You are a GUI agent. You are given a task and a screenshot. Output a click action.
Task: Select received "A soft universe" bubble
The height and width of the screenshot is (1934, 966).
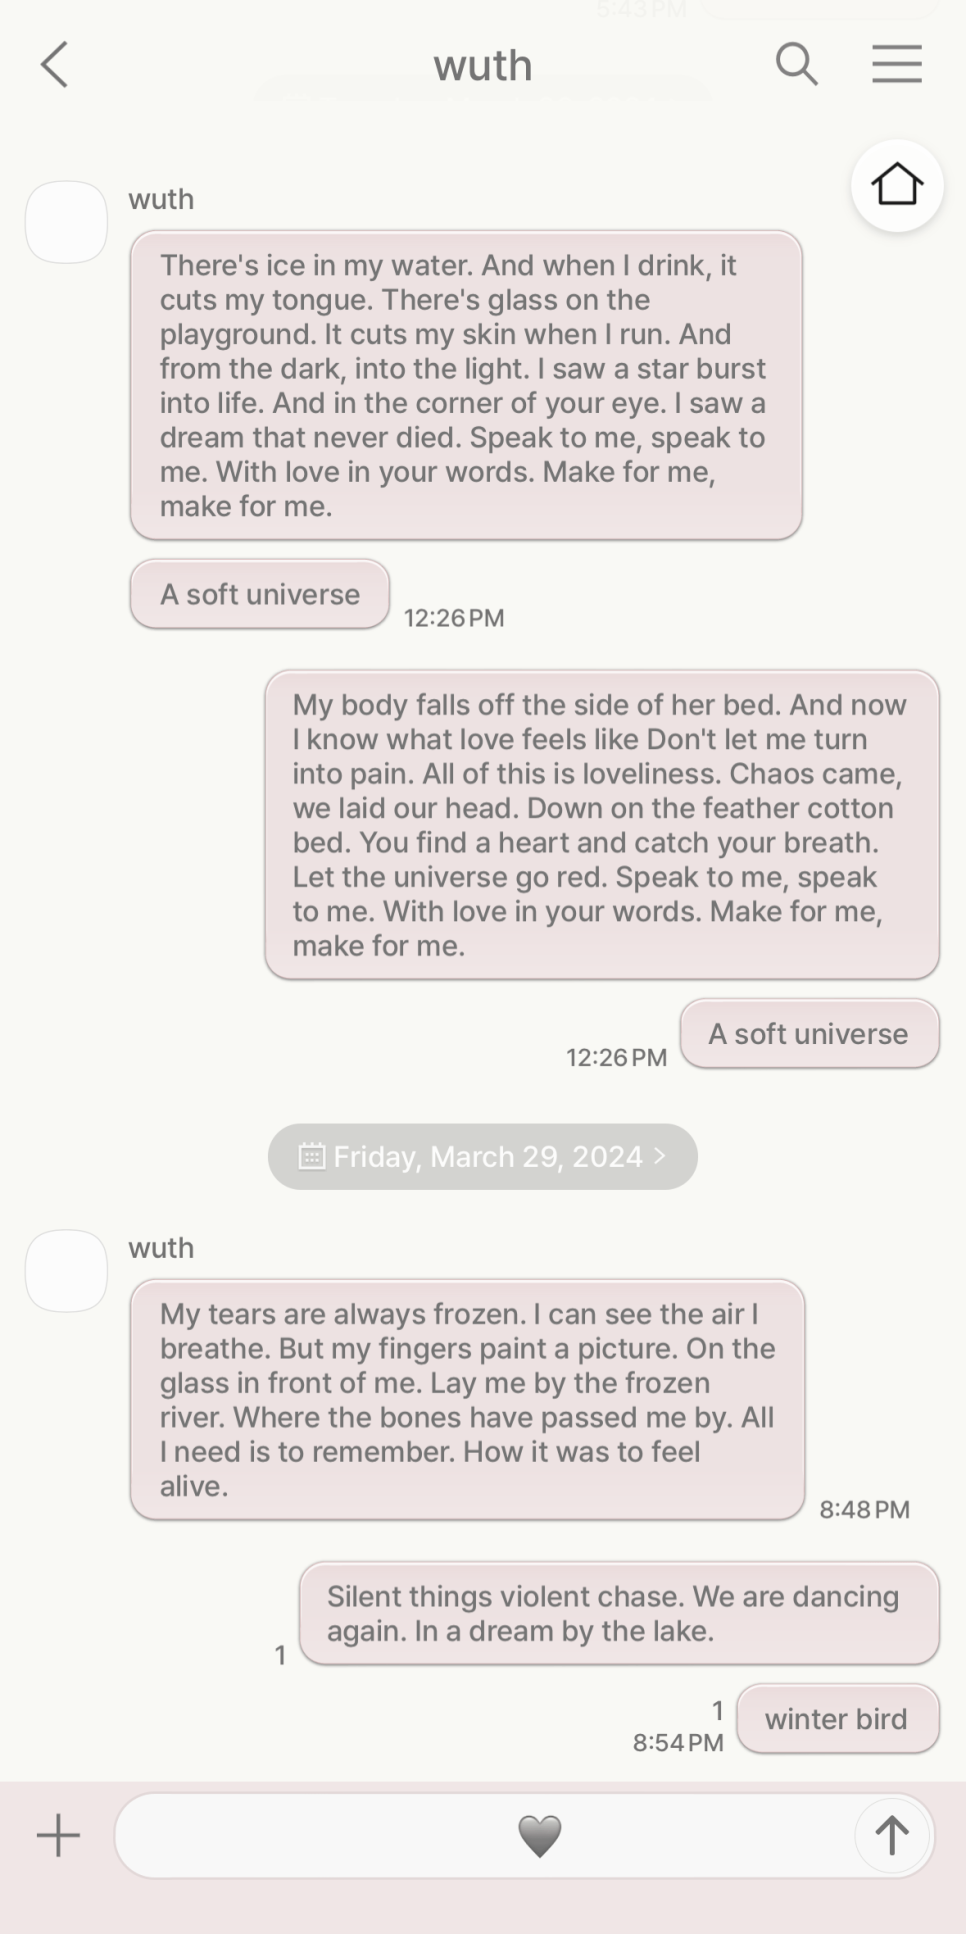pyautogui.click(x=260, y=594)
